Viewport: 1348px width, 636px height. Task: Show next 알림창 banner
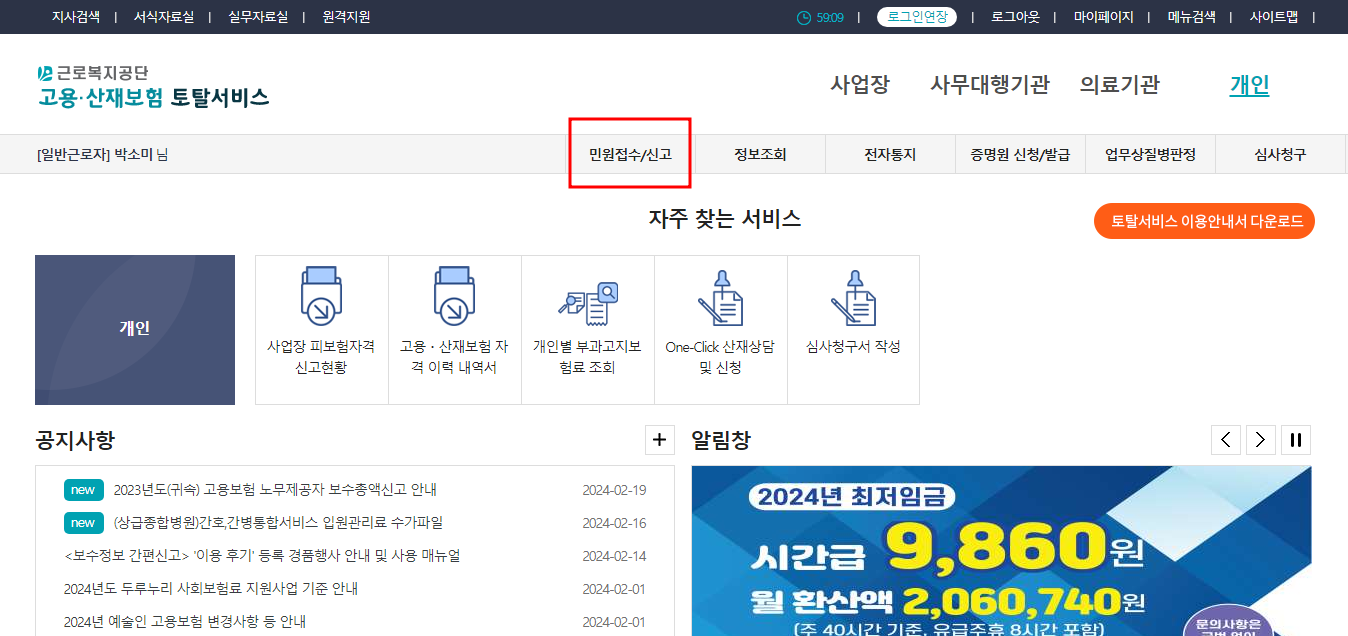point(1261,439)
